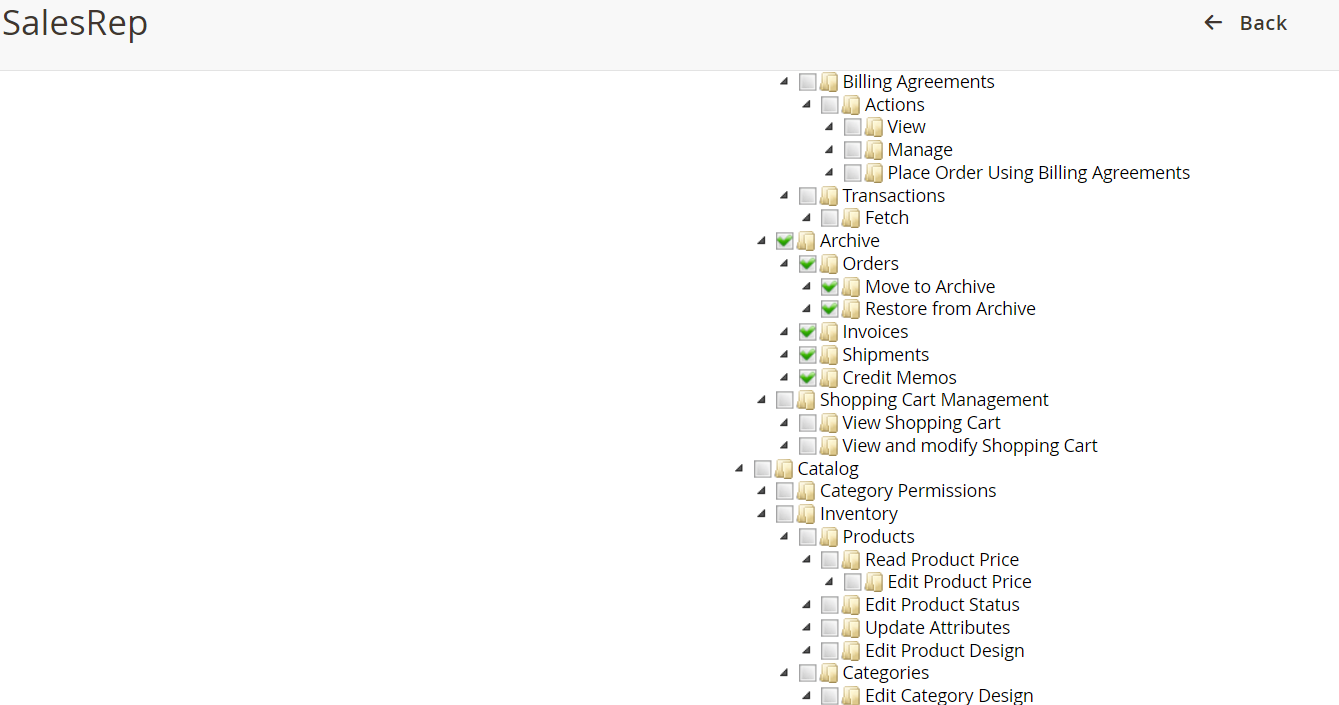This screenshot has height=705, width=1339.
Task: Collapse the Transactions tree arrow
Action: pyautogui.click(x=784, y=195)
